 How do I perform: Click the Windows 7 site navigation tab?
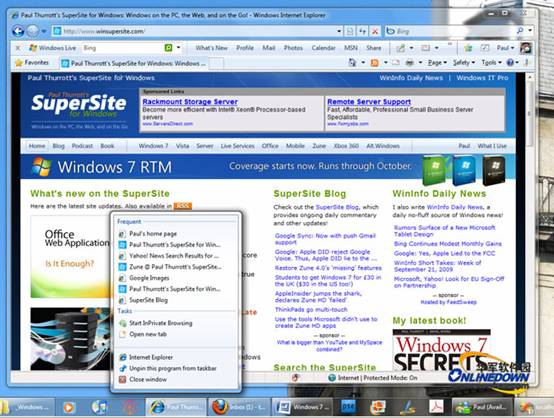(153, 146)
